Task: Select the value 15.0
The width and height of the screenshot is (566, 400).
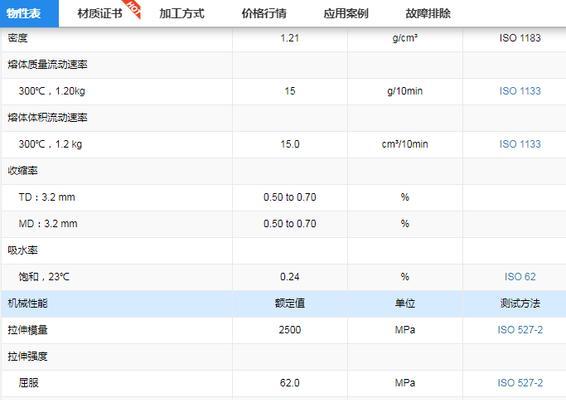Action: 290,144
